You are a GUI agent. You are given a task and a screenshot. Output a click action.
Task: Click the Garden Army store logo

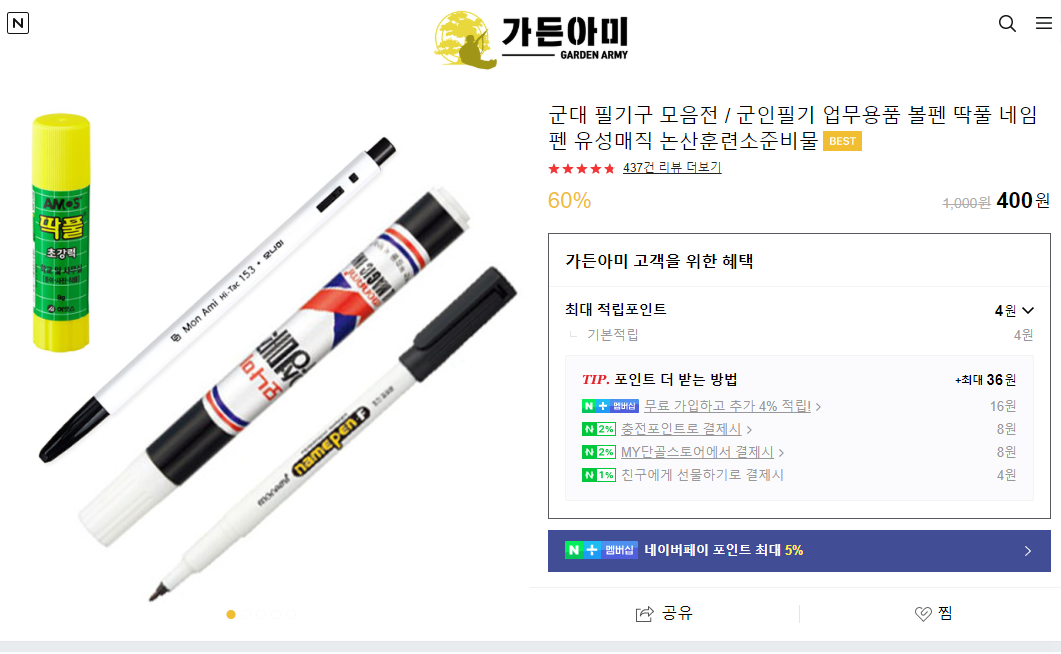(531, 39)
